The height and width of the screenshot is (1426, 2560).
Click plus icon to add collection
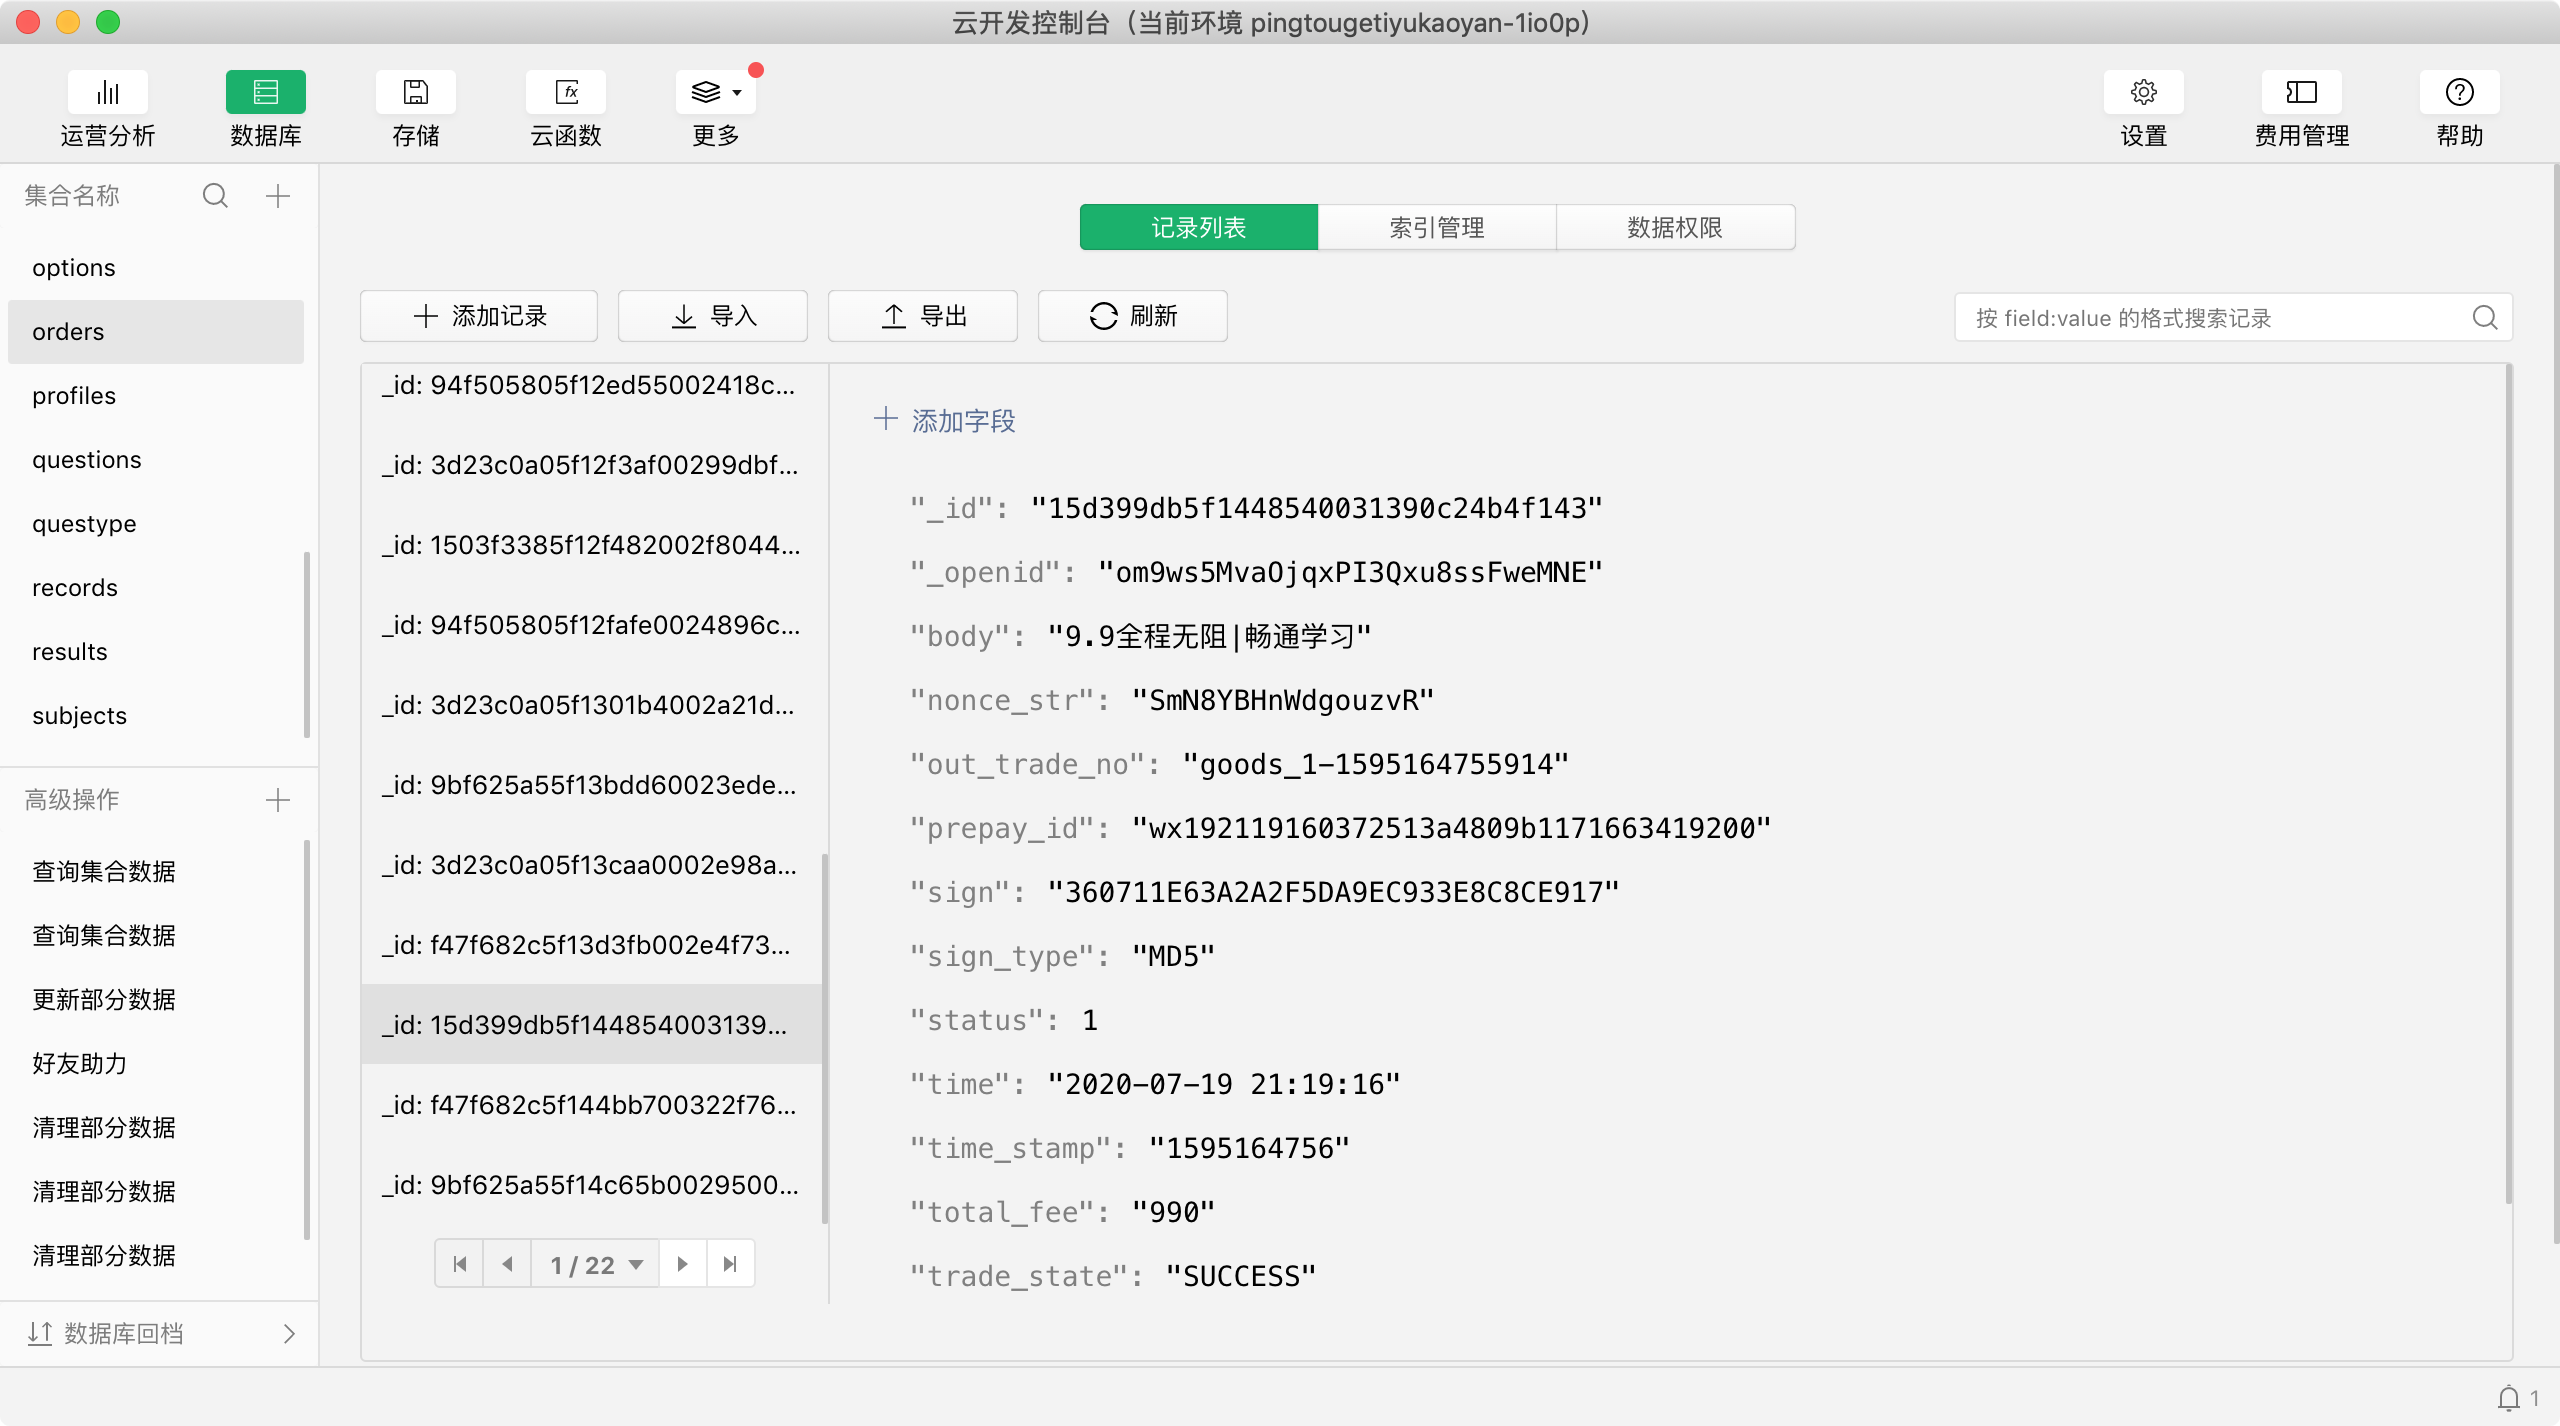(278, 196)
